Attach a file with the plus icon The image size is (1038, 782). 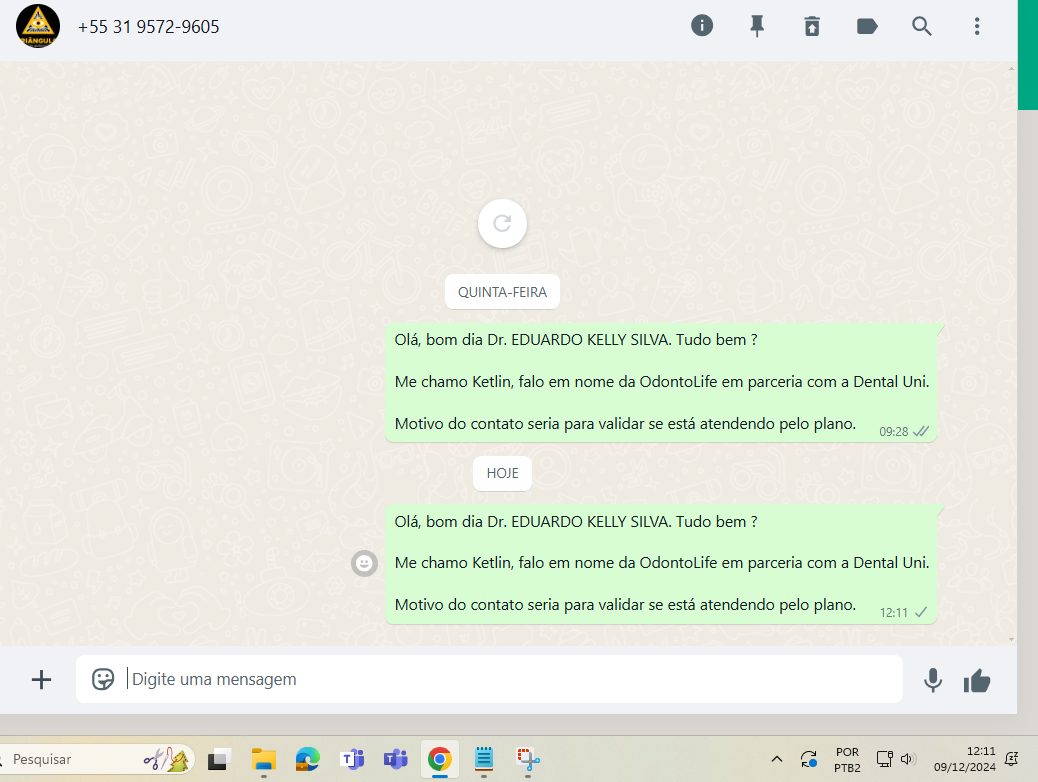[x=41, y=679]
